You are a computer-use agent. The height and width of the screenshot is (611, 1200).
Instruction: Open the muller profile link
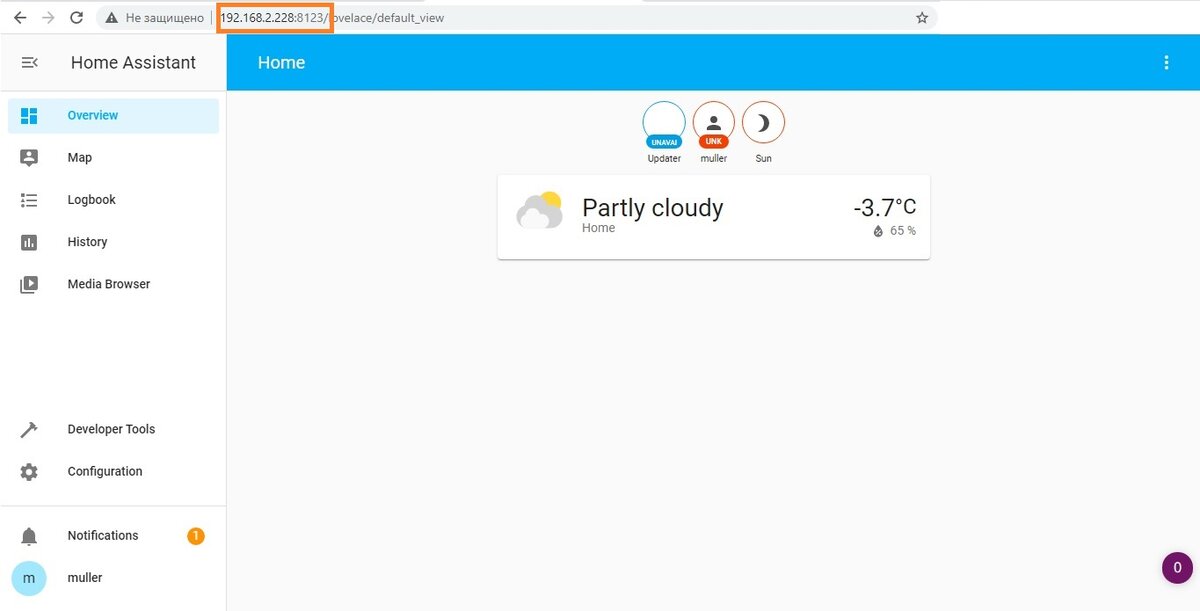113,578
